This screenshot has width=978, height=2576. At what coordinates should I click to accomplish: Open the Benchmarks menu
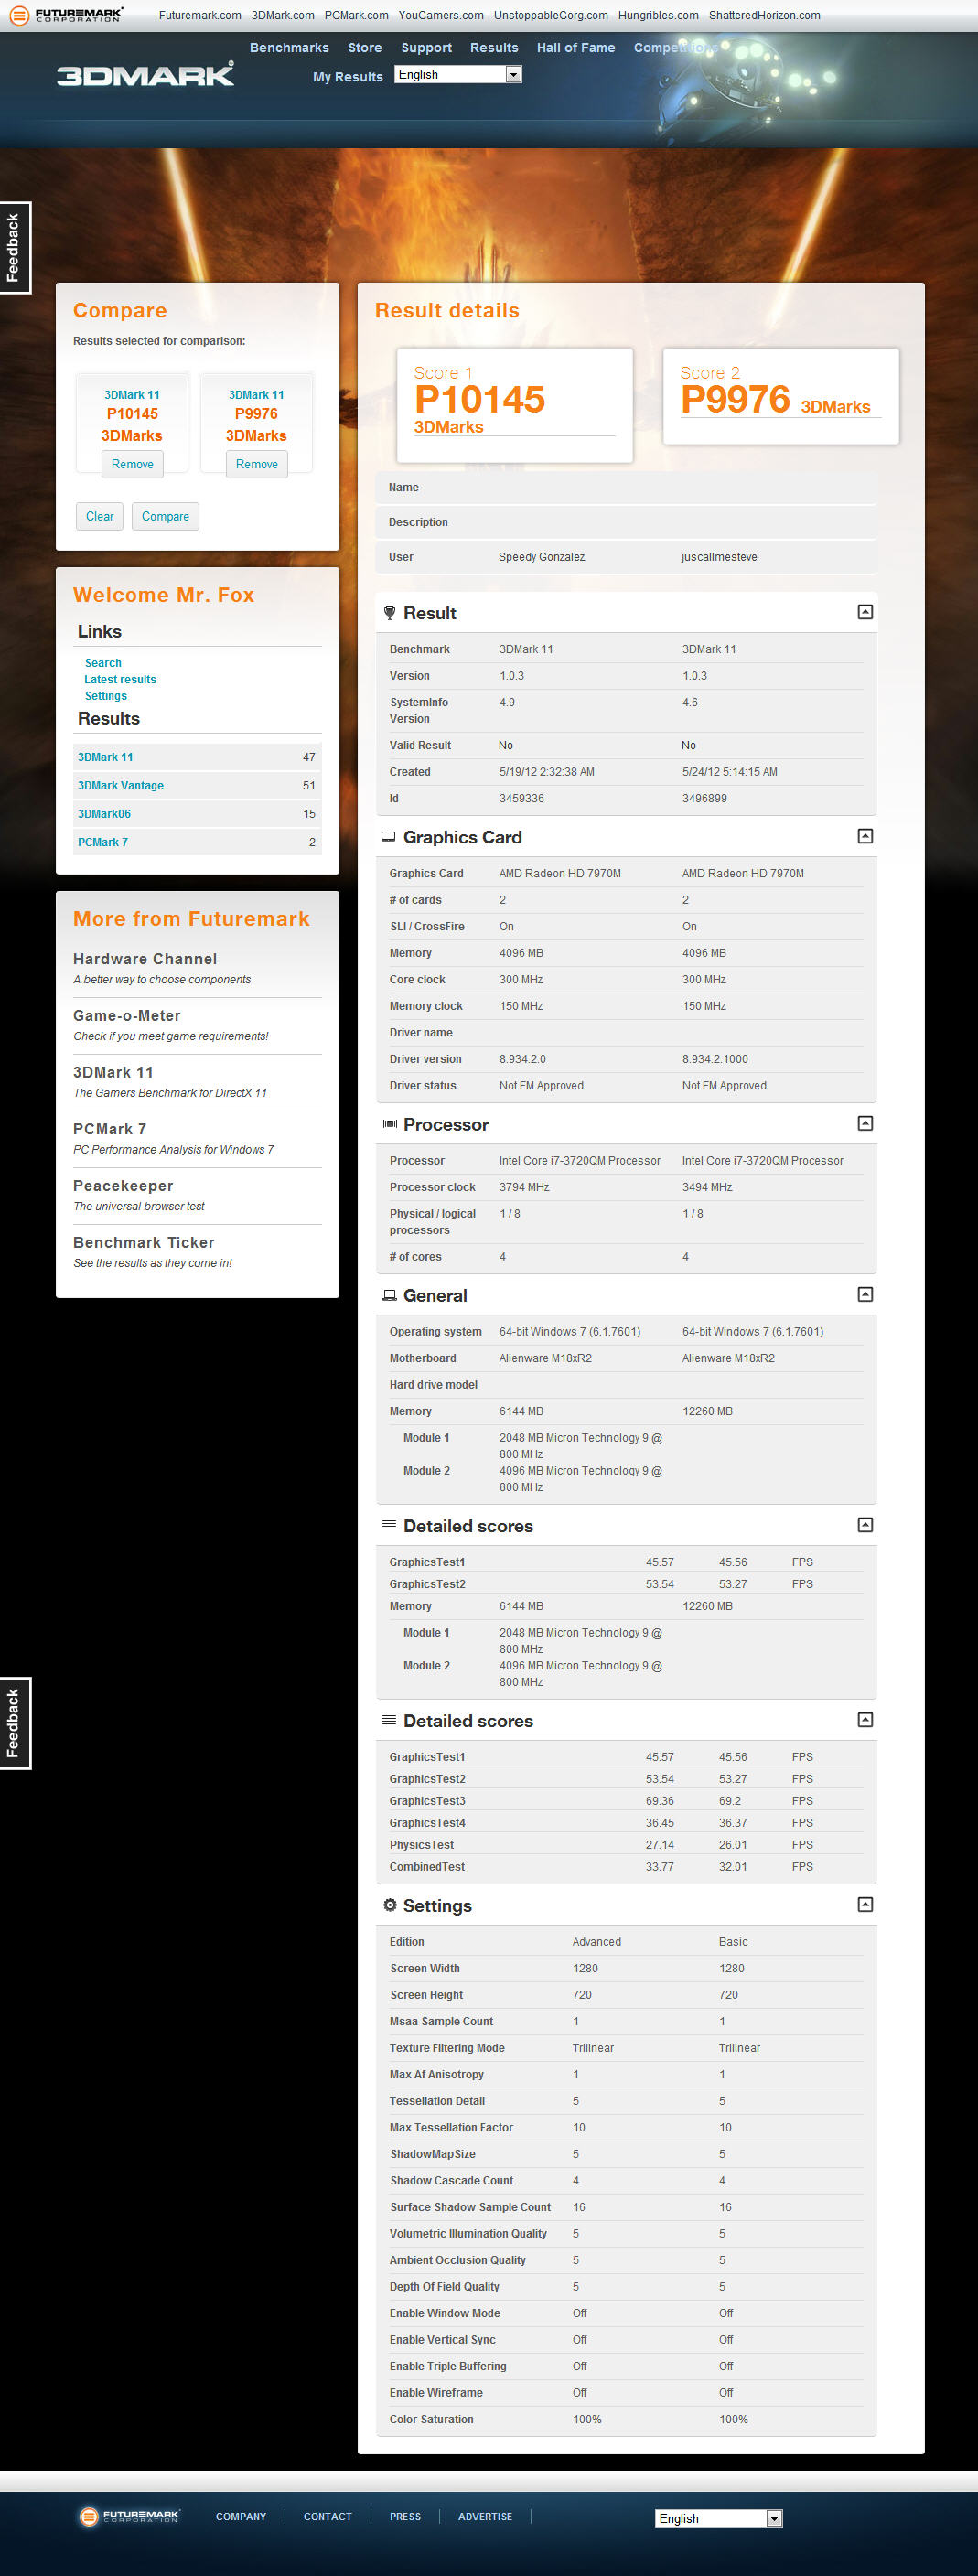coord(289,48)
